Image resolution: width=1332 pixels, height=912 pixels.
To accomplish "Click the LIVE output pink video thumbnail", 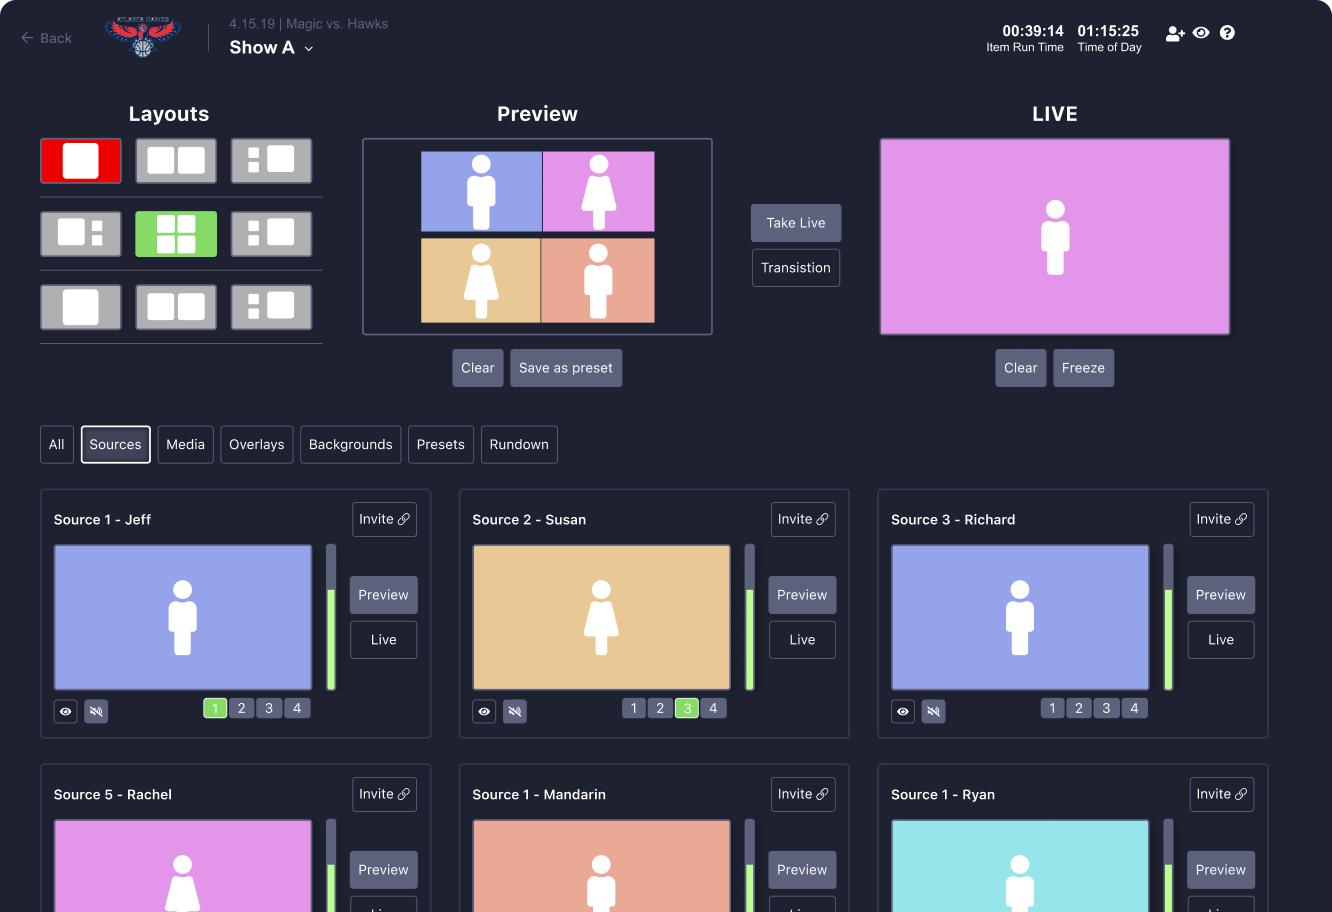I will 1055,237.
